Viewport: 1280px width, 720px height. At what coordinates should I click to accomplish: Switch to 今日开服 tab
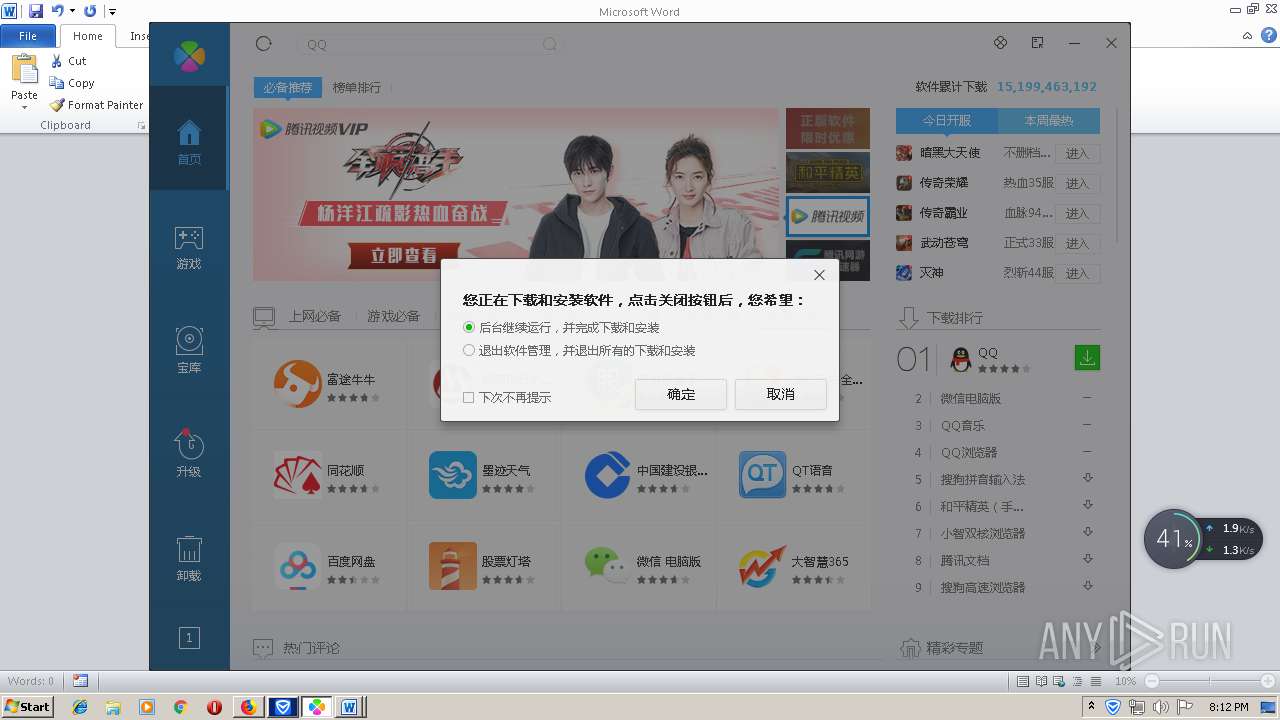[947, 120]
